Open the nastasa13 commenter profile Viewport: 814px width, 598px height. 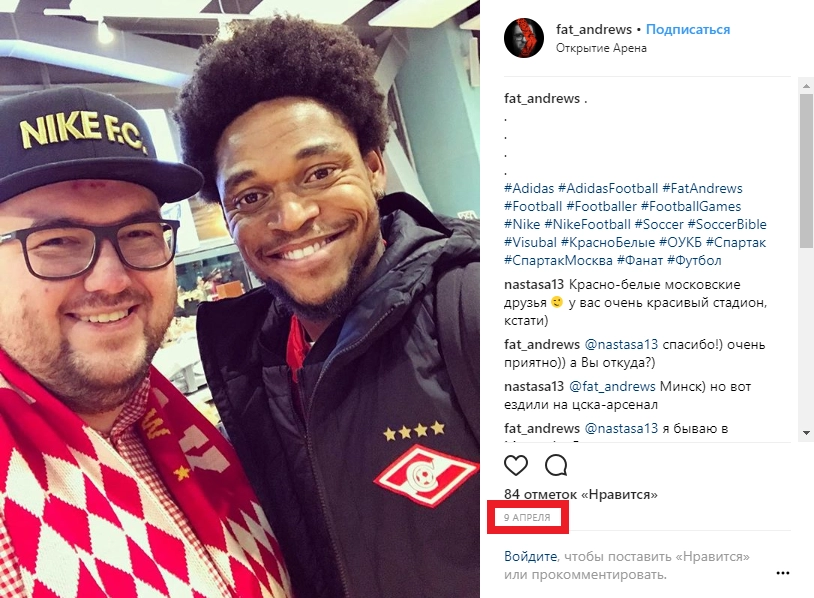pyautogui.click(x=534, y=284)
